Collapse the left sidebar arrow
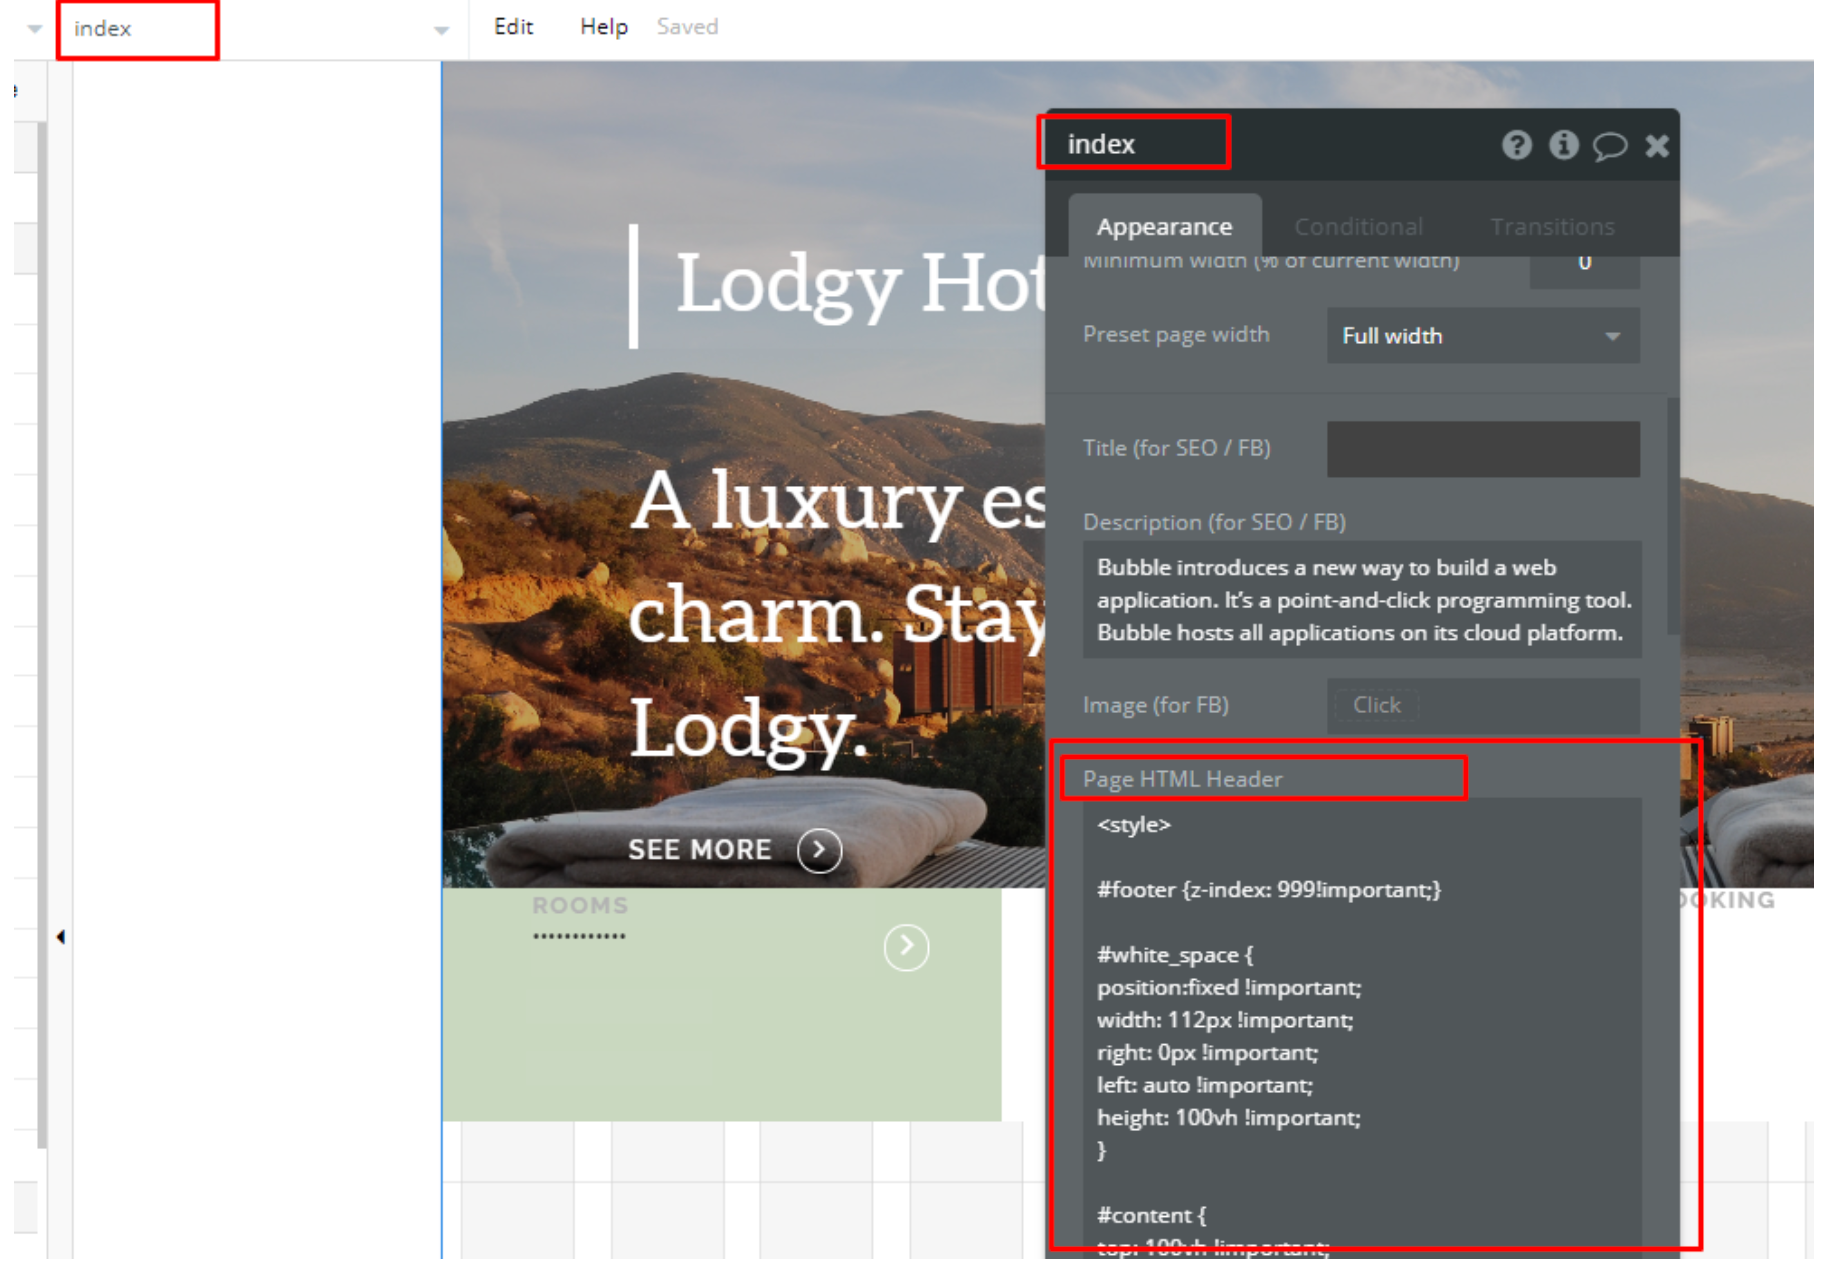The image size is (1830, 1268). [x=61, y=937]
